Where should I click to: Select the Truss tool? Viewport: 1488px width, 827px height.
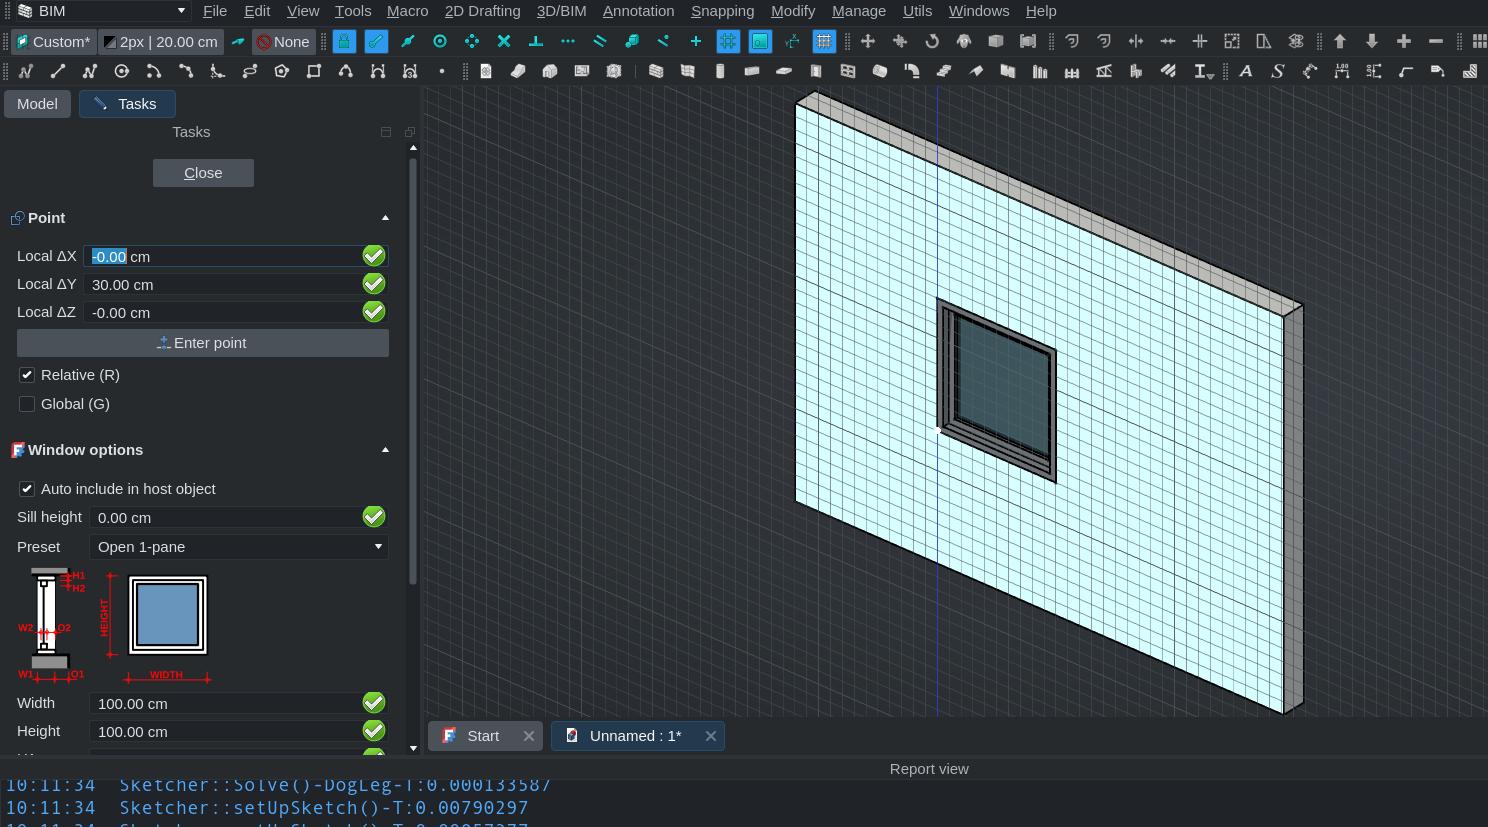[1104, 71]
